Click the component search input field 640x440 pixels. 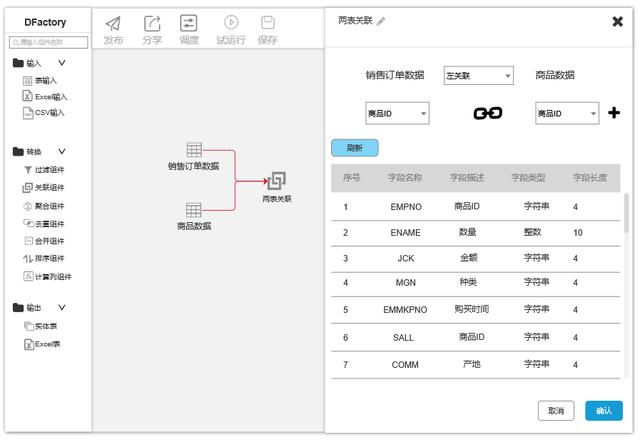tap(49, 42)
